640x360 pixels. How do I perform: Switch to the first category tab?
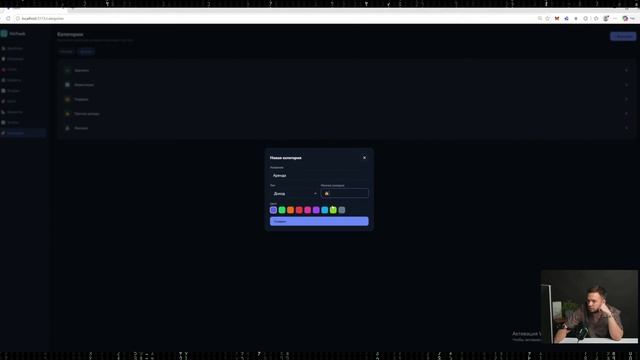point(66,51)
